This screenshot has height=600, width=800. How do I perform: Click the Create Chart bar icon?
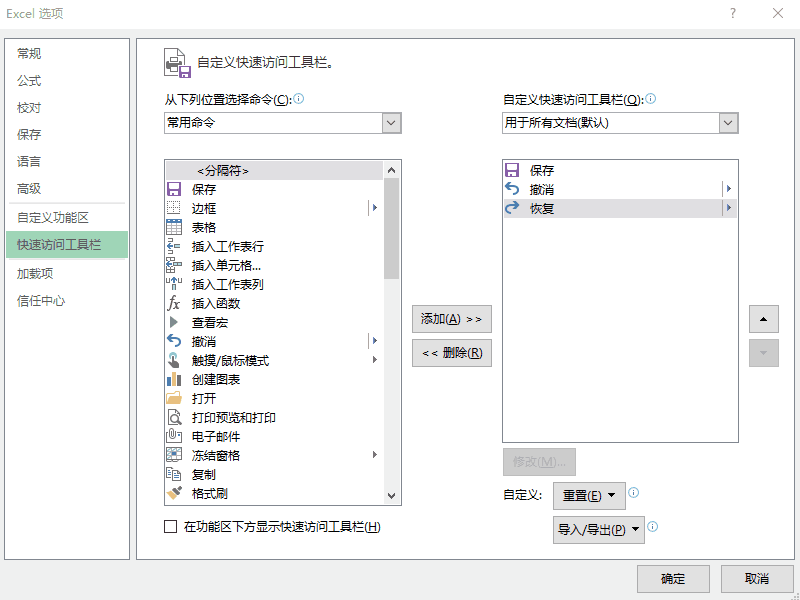coord(174,380)
